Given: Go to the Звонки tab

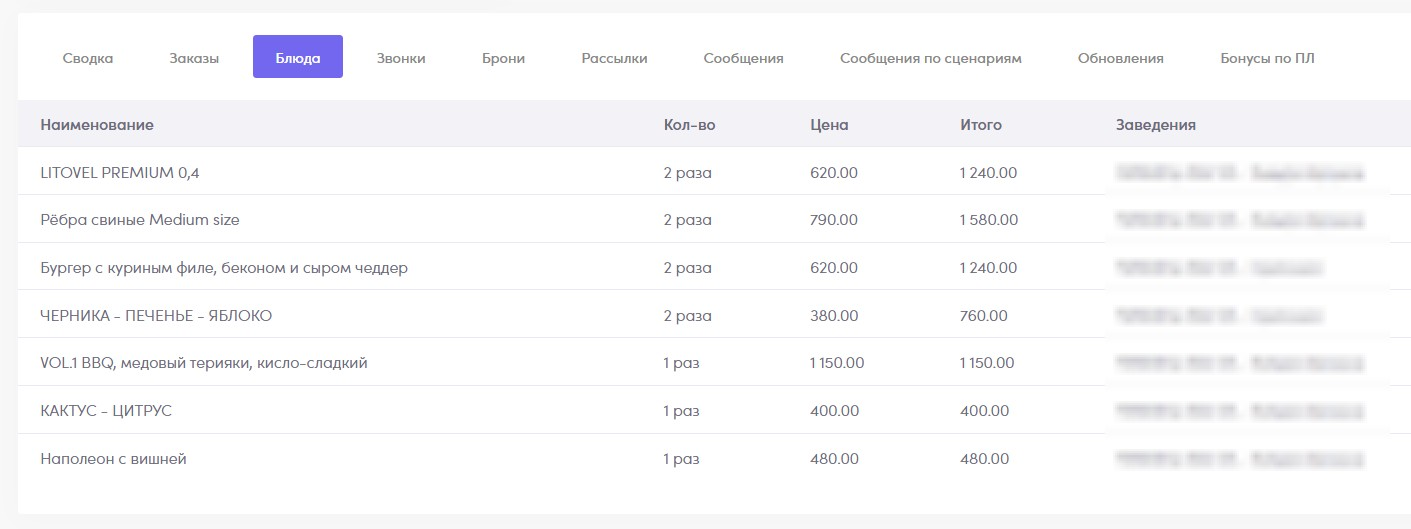Looking at the screenshot, I should (x=401, y=58).
